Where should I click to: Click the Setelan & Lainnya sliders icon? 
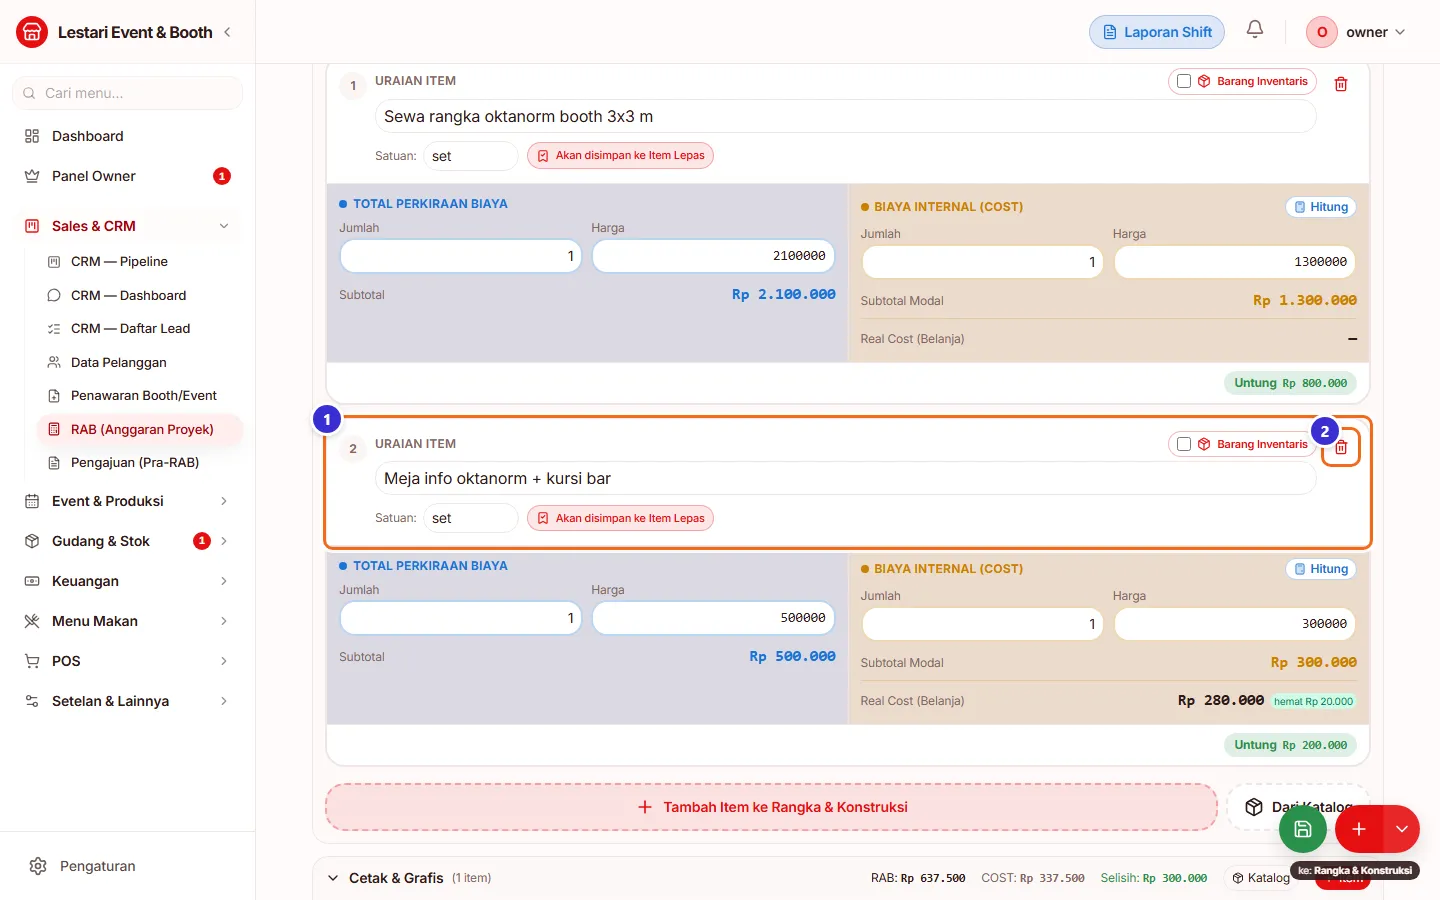tap(32, 701)
